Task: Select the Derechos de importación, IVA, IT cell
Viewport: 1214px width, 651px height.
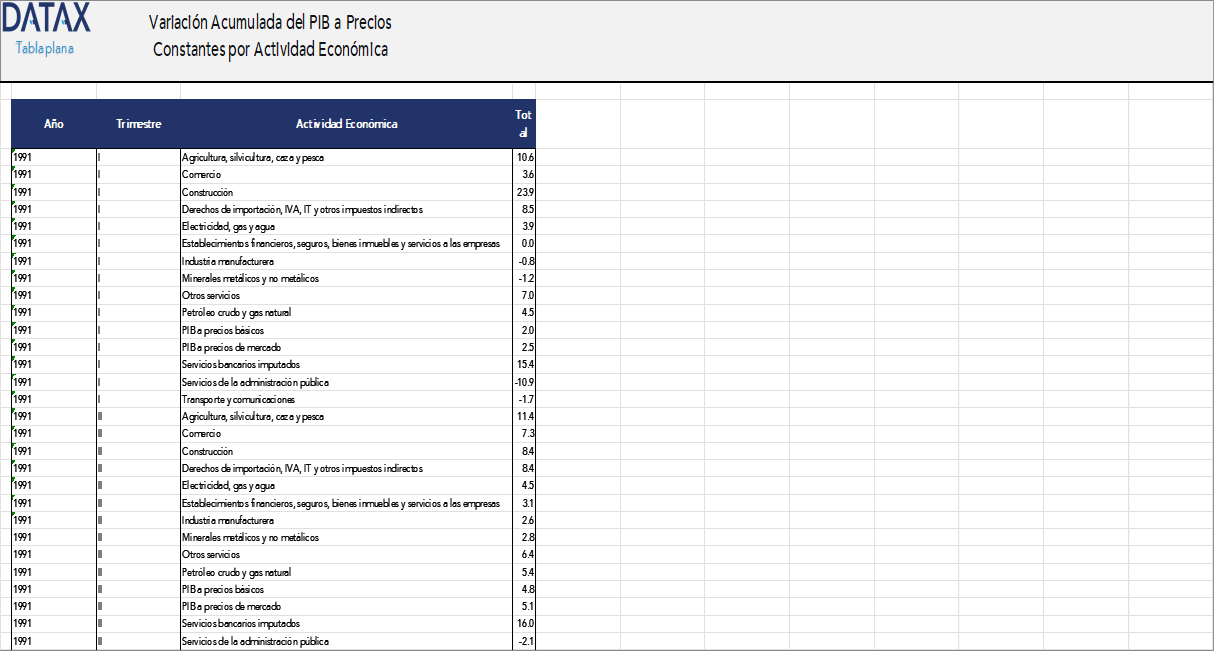Action: coord(300,208)
